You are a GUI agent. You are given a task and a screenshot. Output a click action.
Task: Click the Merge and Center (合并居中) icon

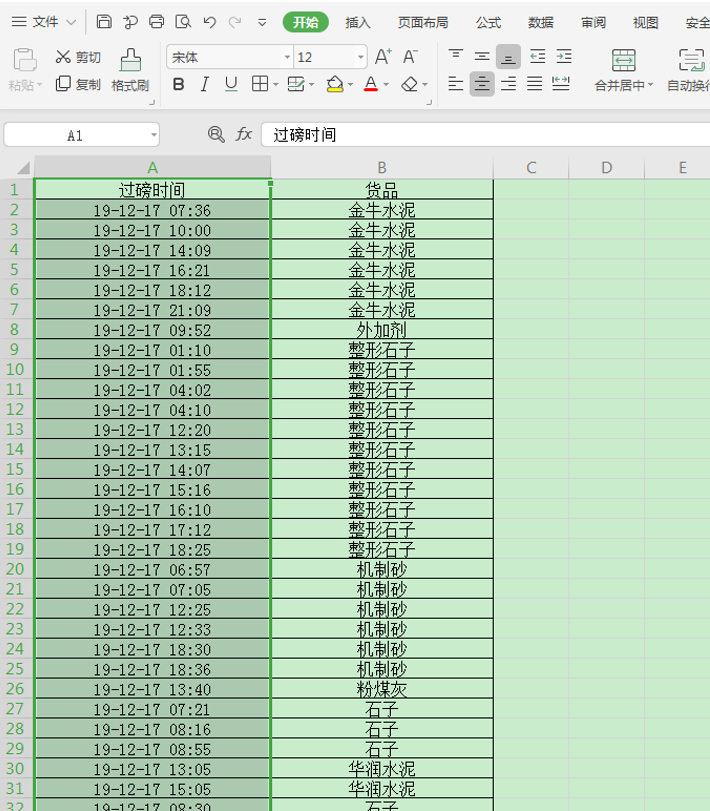[624, 61]
